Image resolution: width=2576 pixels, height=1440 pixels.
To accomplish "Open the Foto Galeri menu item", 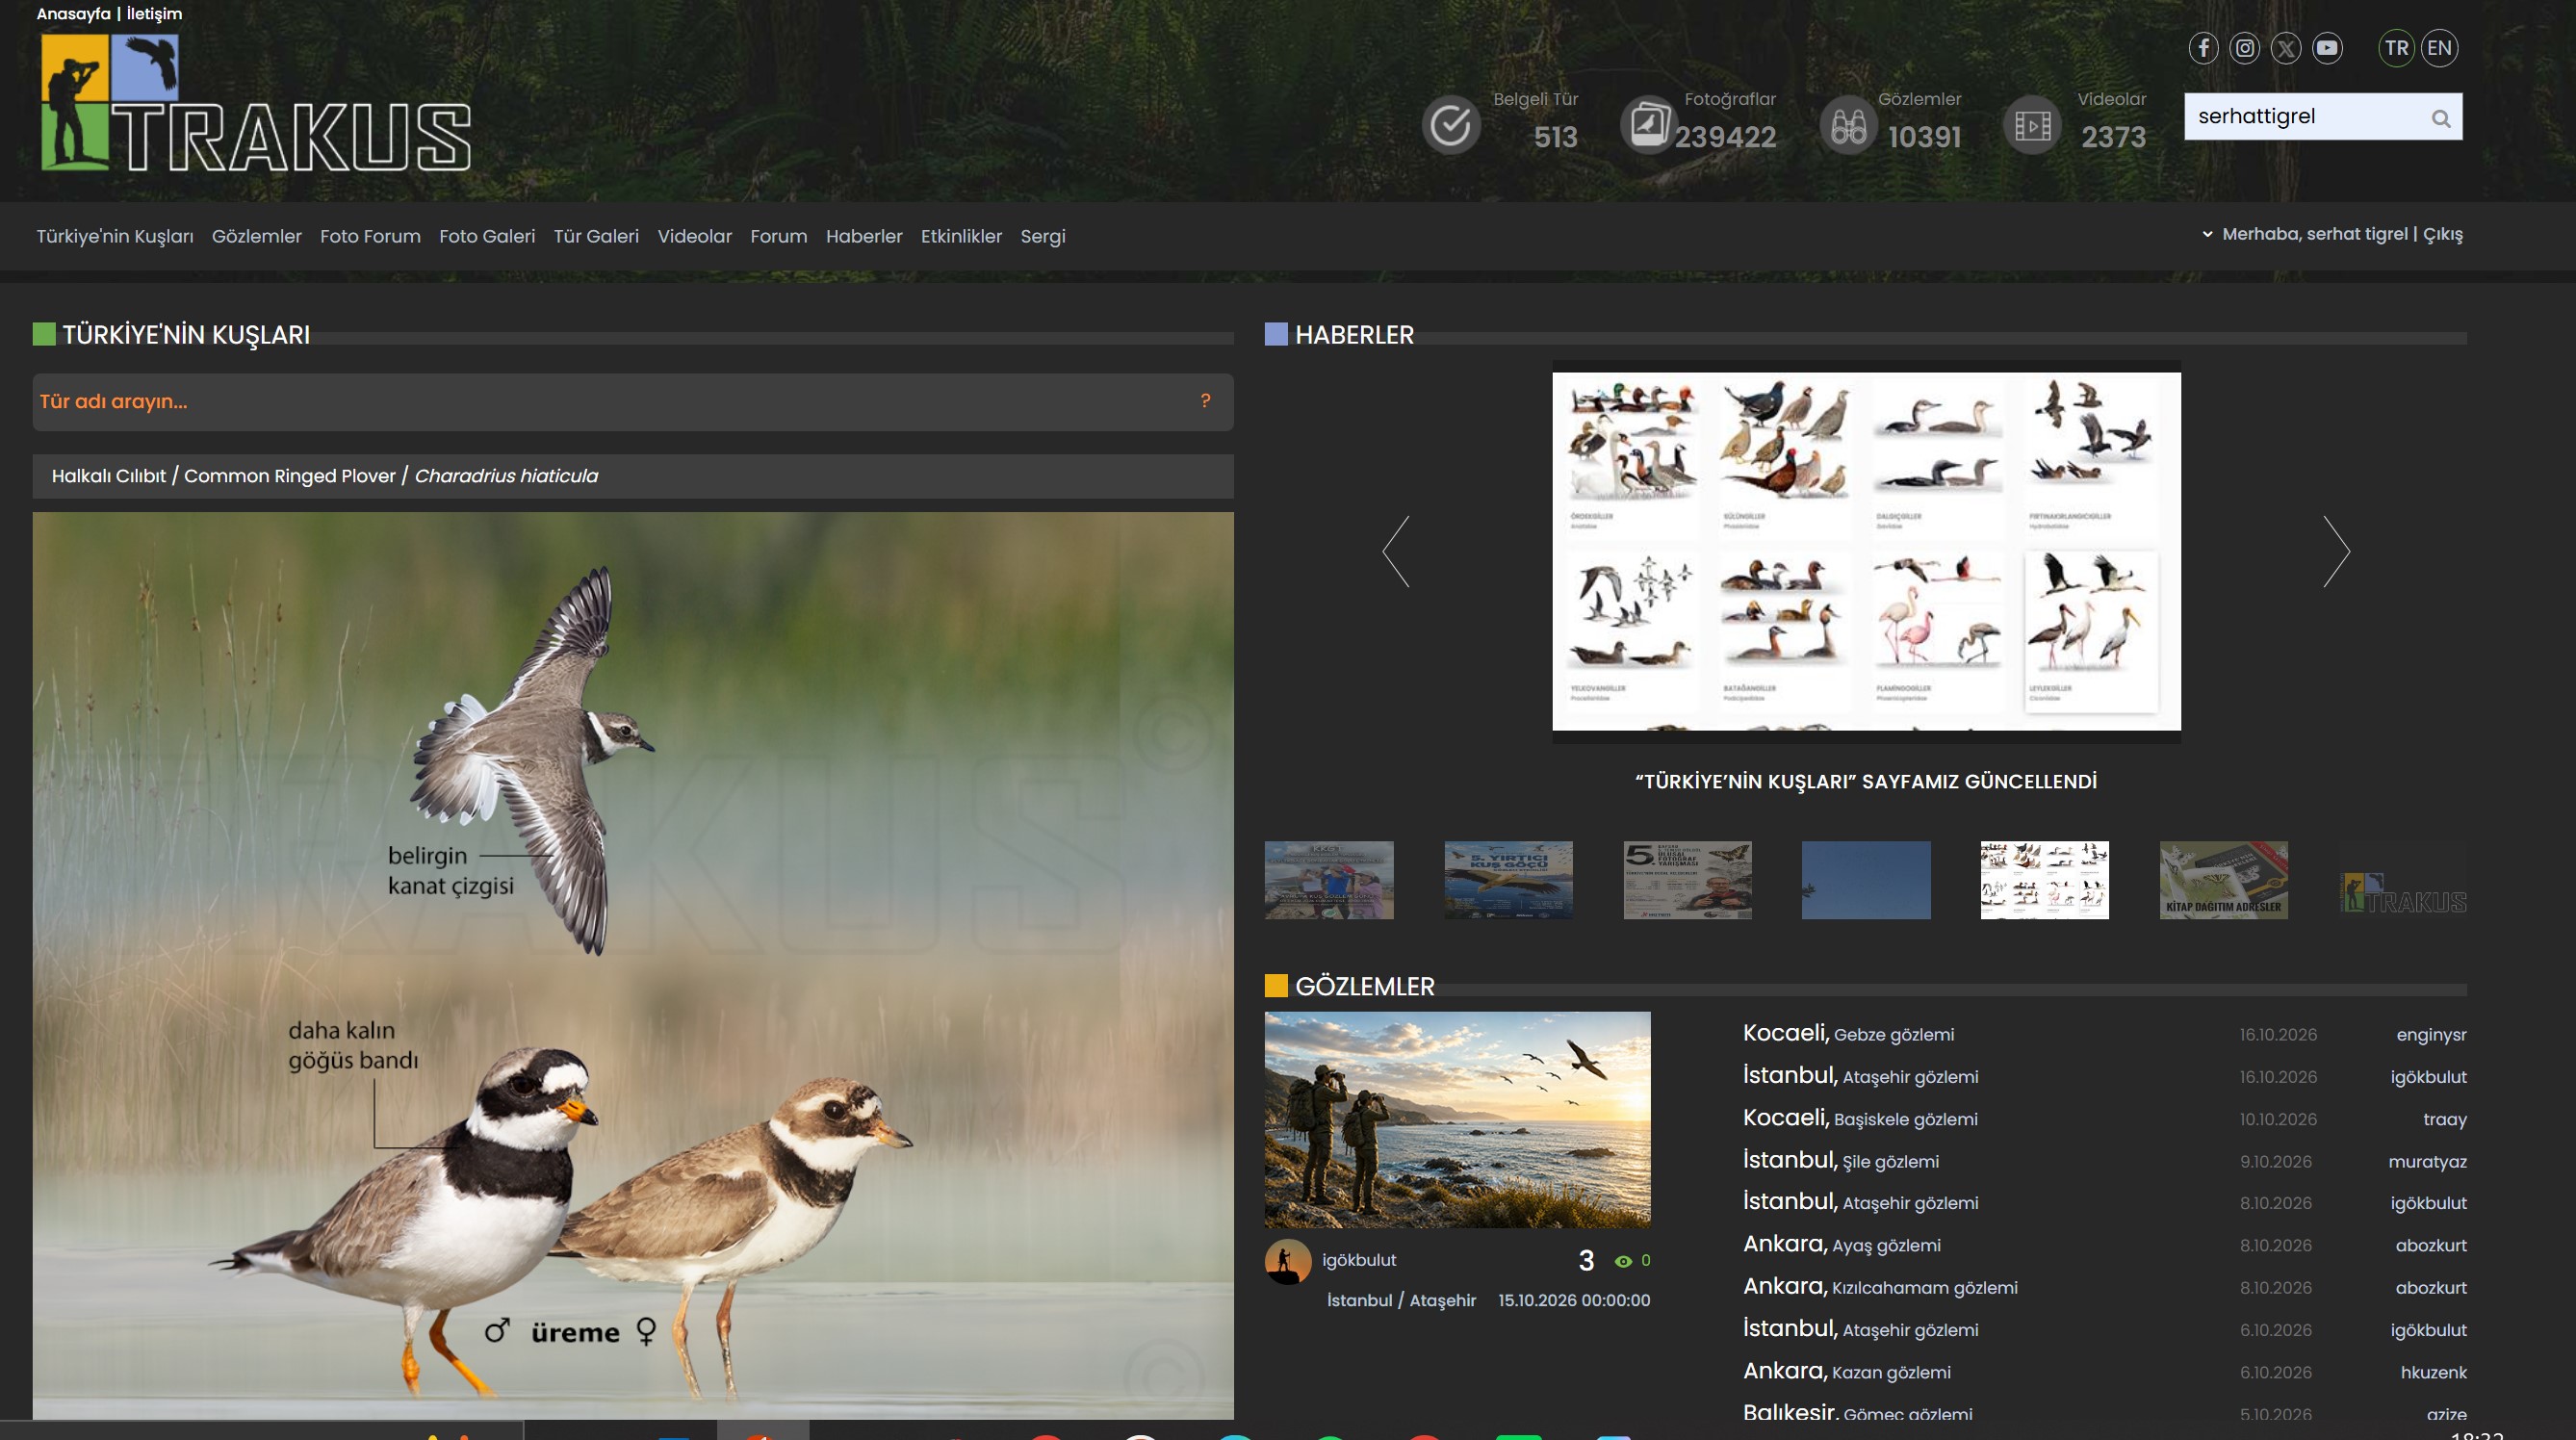I will [487, 237].
